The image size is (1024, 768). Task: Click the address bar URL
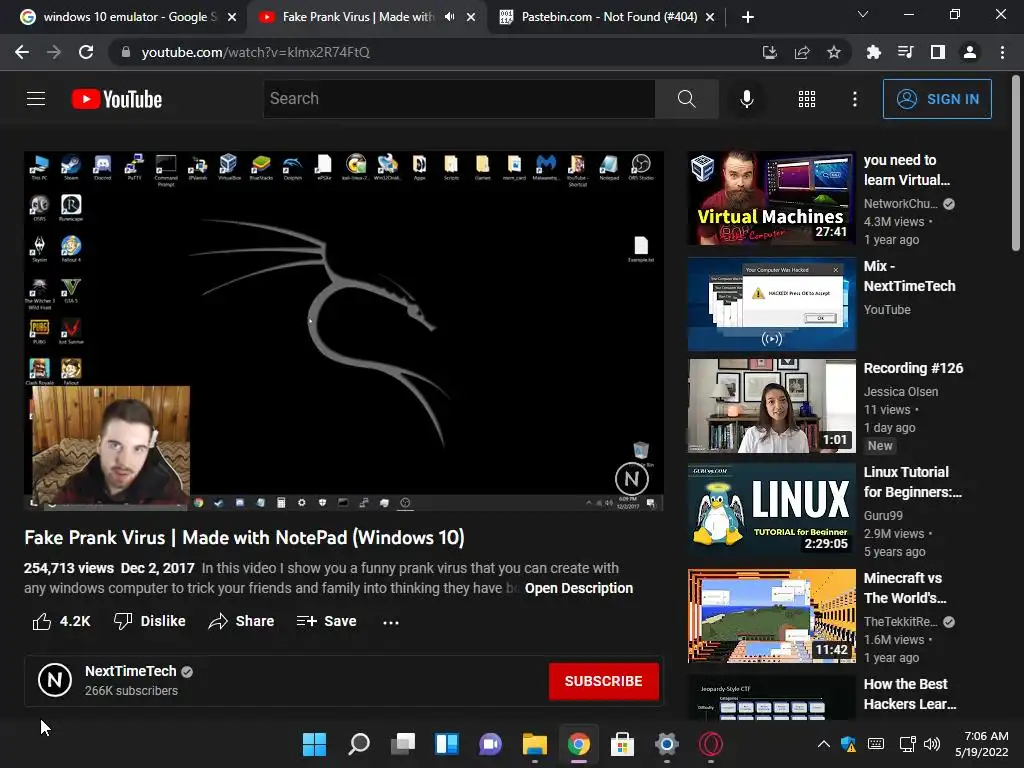pyautogui.click(x=256, y=52)
